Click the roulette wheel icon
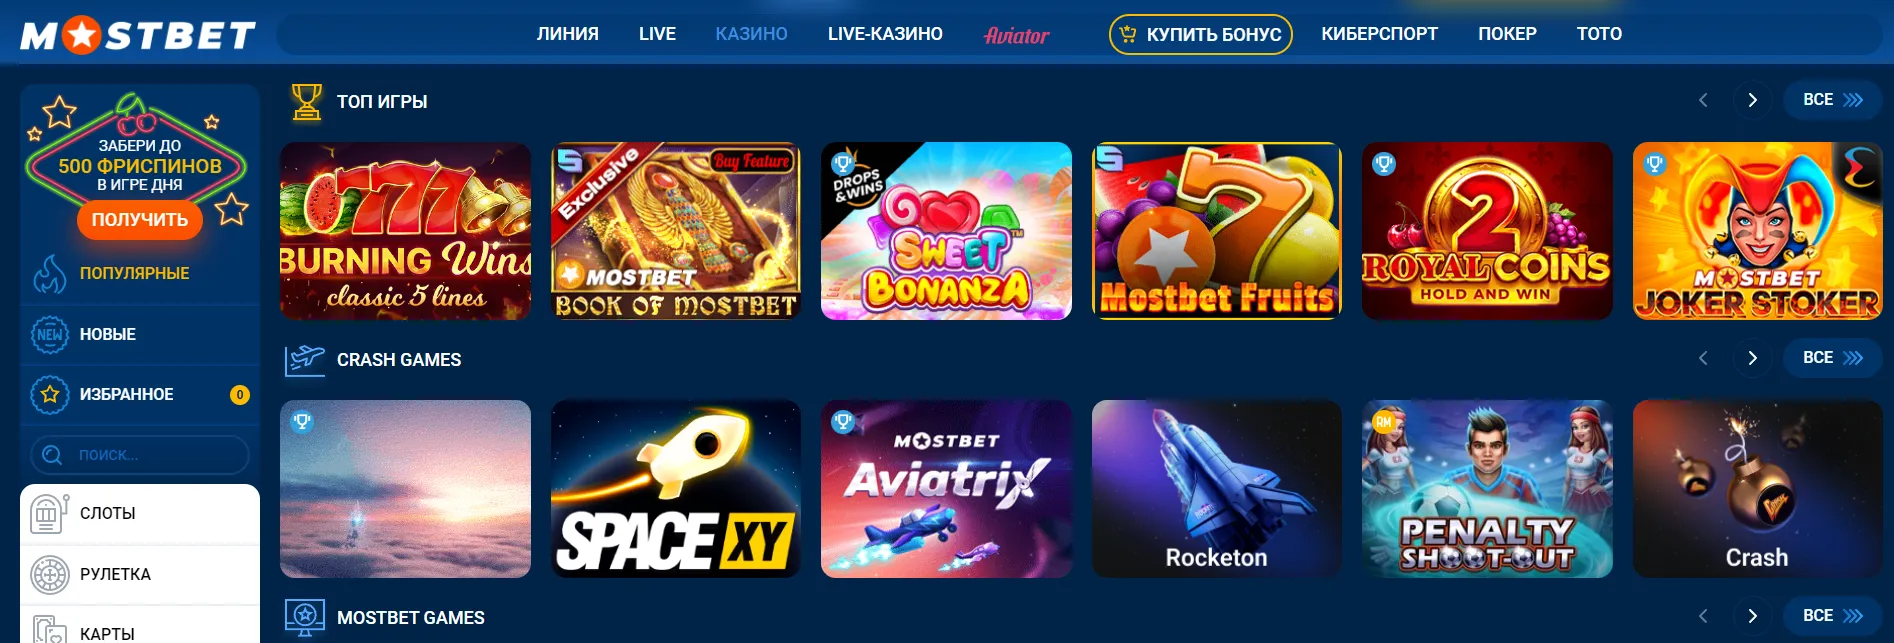This screenshot has height=643, width=1894. click(x=49, y=575)
